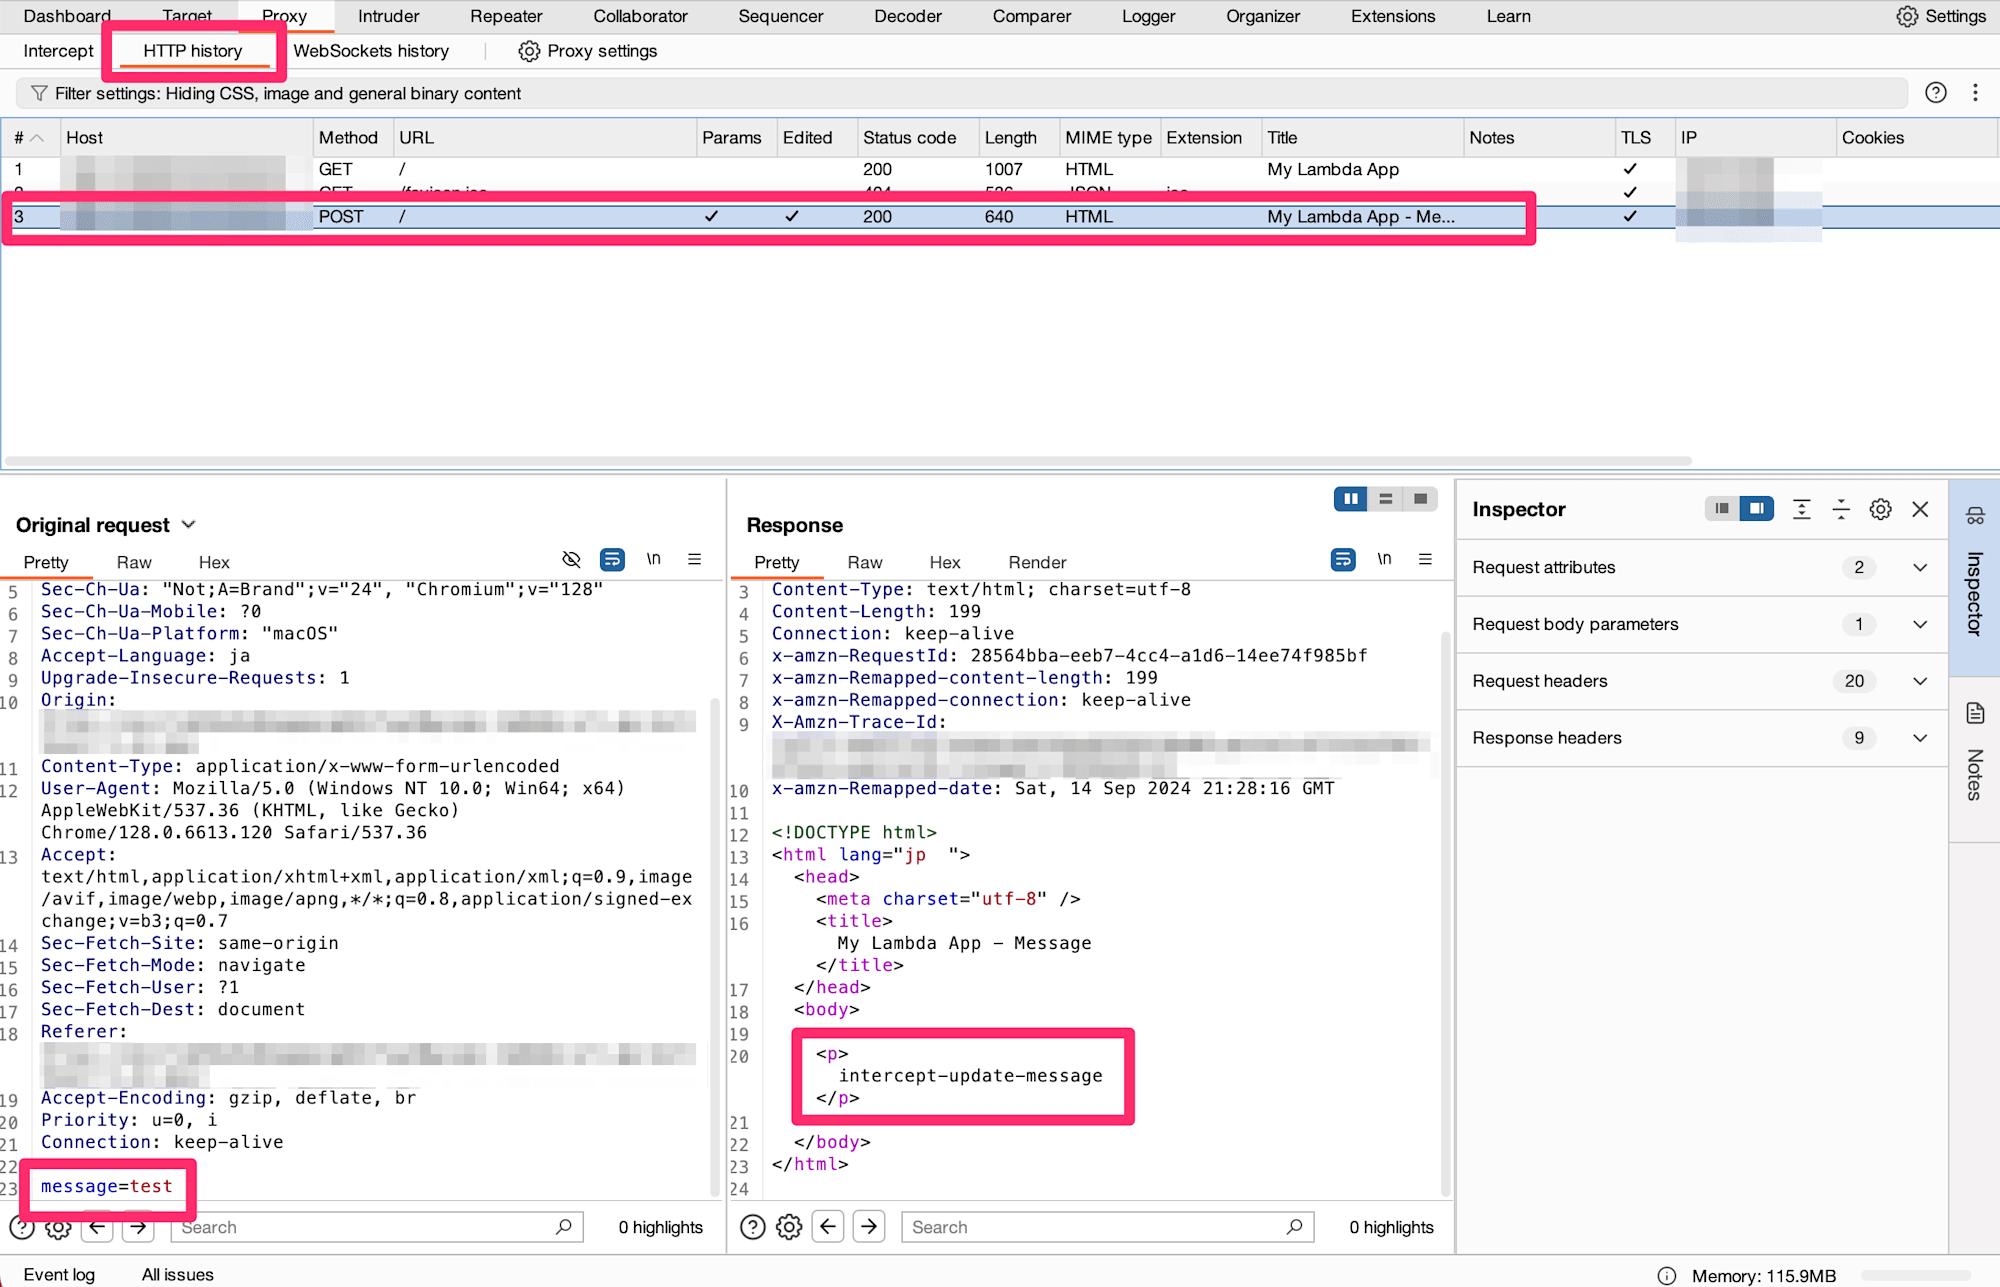Expand all Inspector sections icon
Image resolution: width=2000 pixels, height=1287 pixels.
pyautogui.click(x=1801, y=509)
